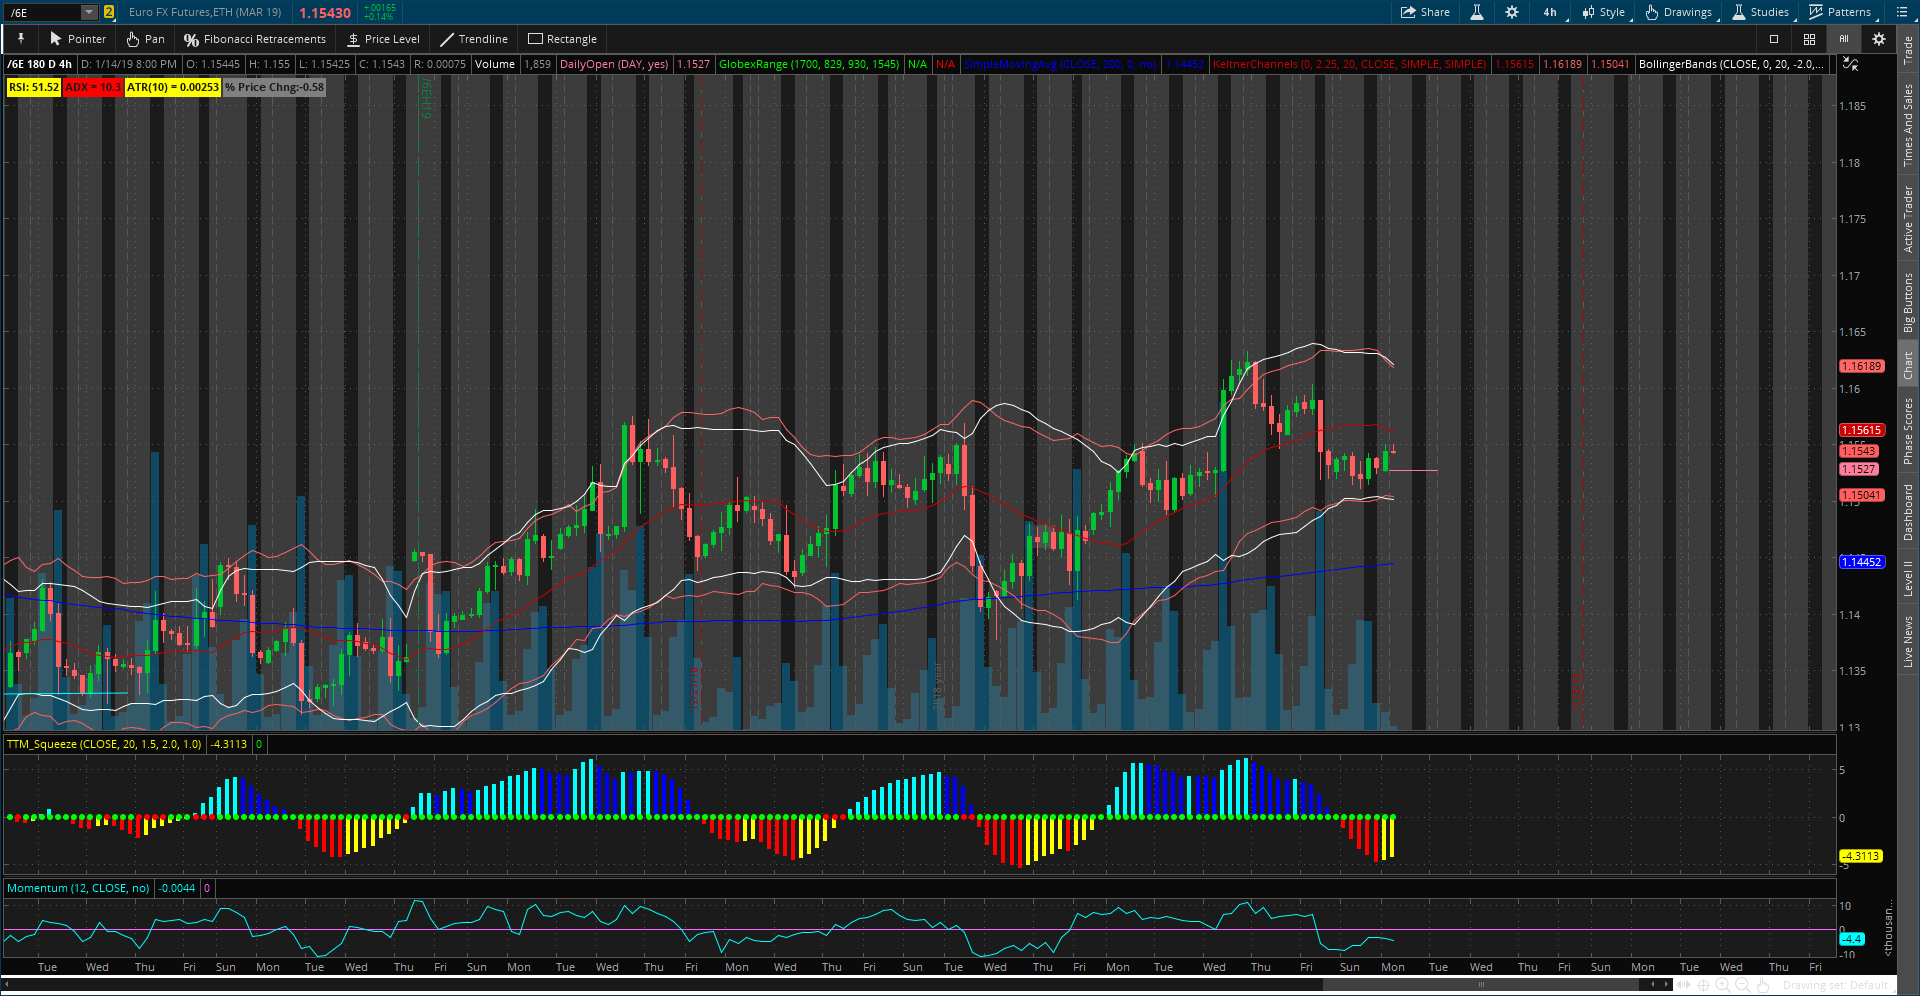
Task: Click the Share chart icon button
Action: tap(1425, 12)
